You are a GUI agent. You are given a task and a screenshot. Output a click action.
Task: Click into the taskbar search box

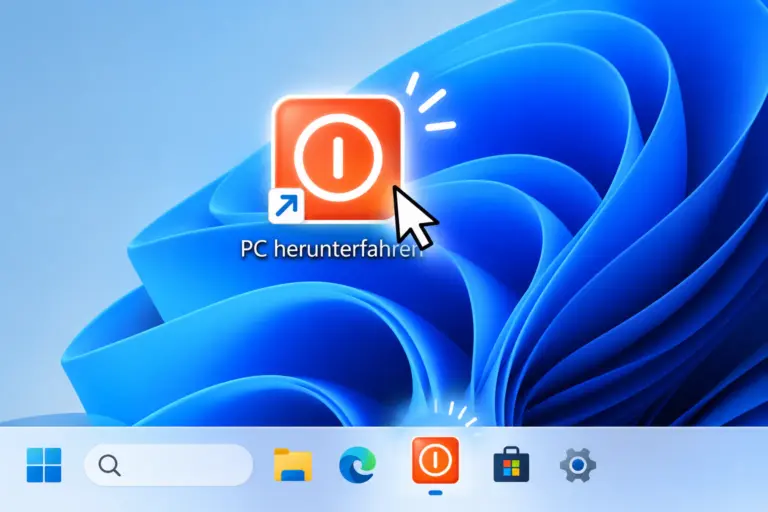pos(169,465)
